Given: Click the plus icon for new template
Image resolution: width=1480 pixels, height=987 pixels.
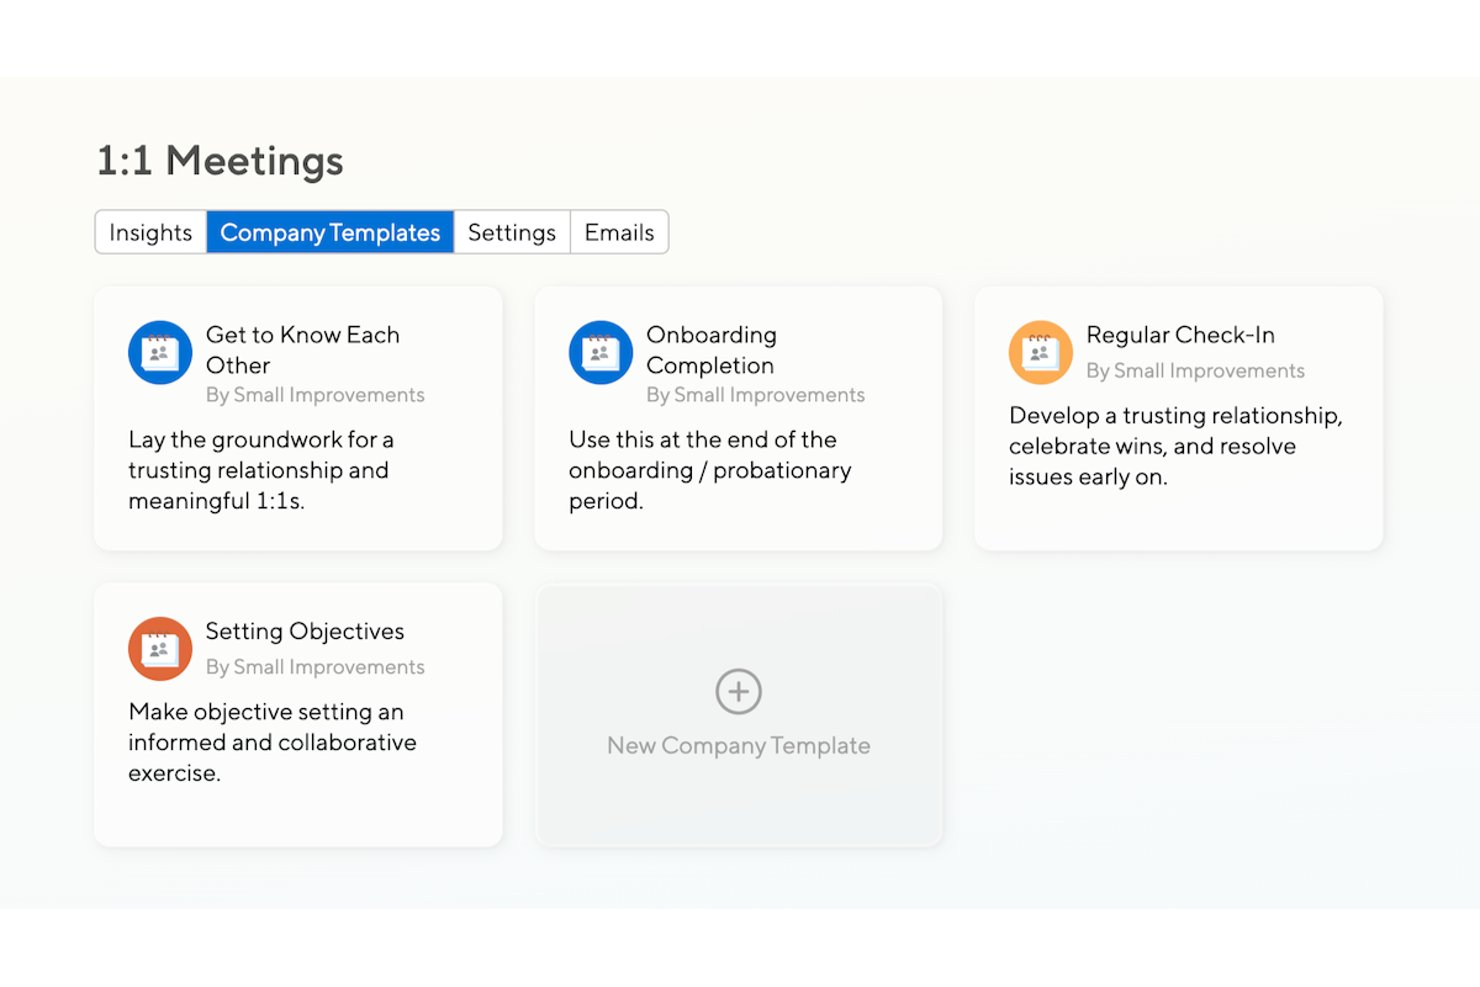Looking at the screenshot, I should [739, 691].
